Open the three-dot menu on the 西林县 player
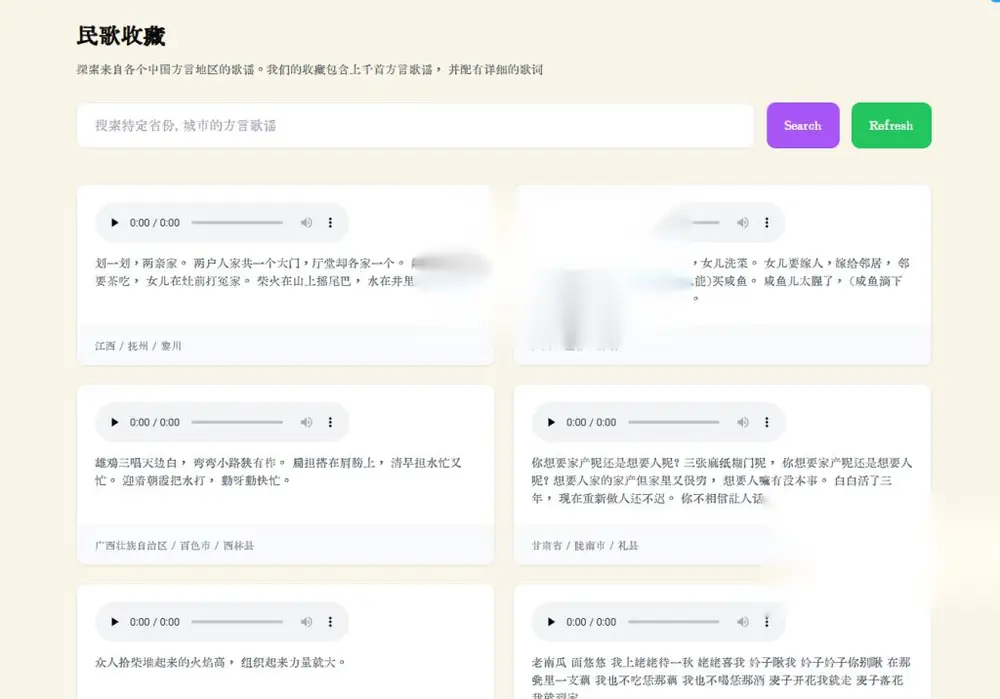Image resolution: width=1000 pixels, height=699 pixels. tap(330, 422)
